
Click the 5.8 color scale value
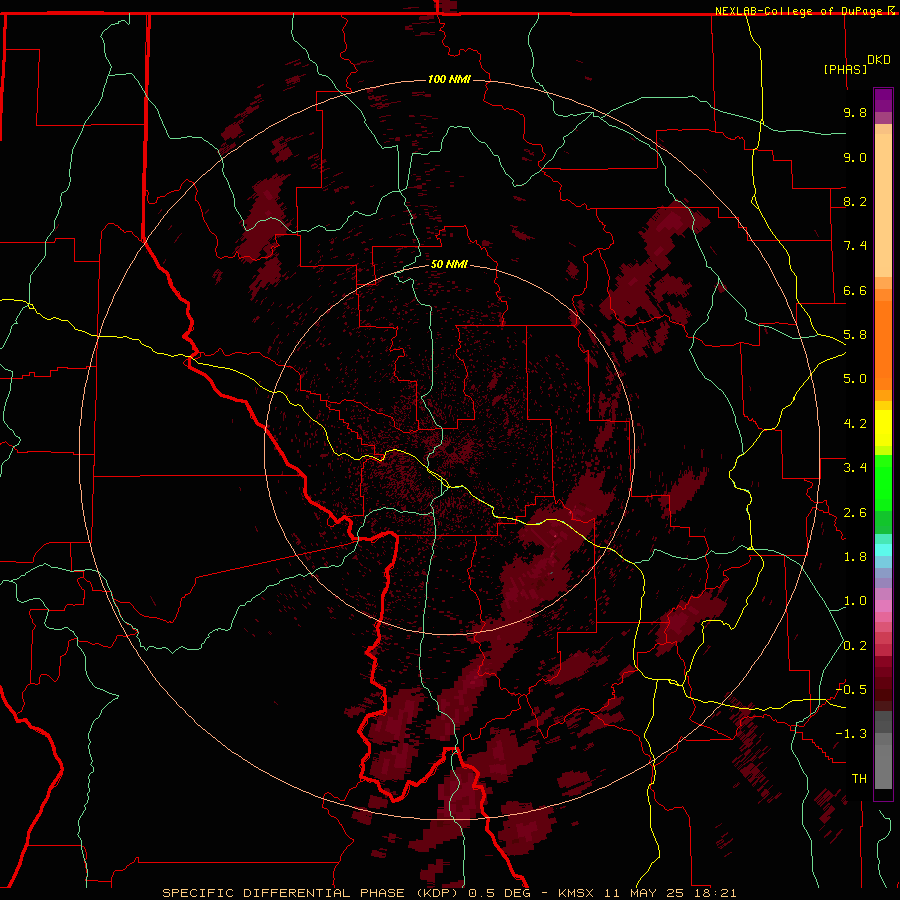[x=855, y=335]
